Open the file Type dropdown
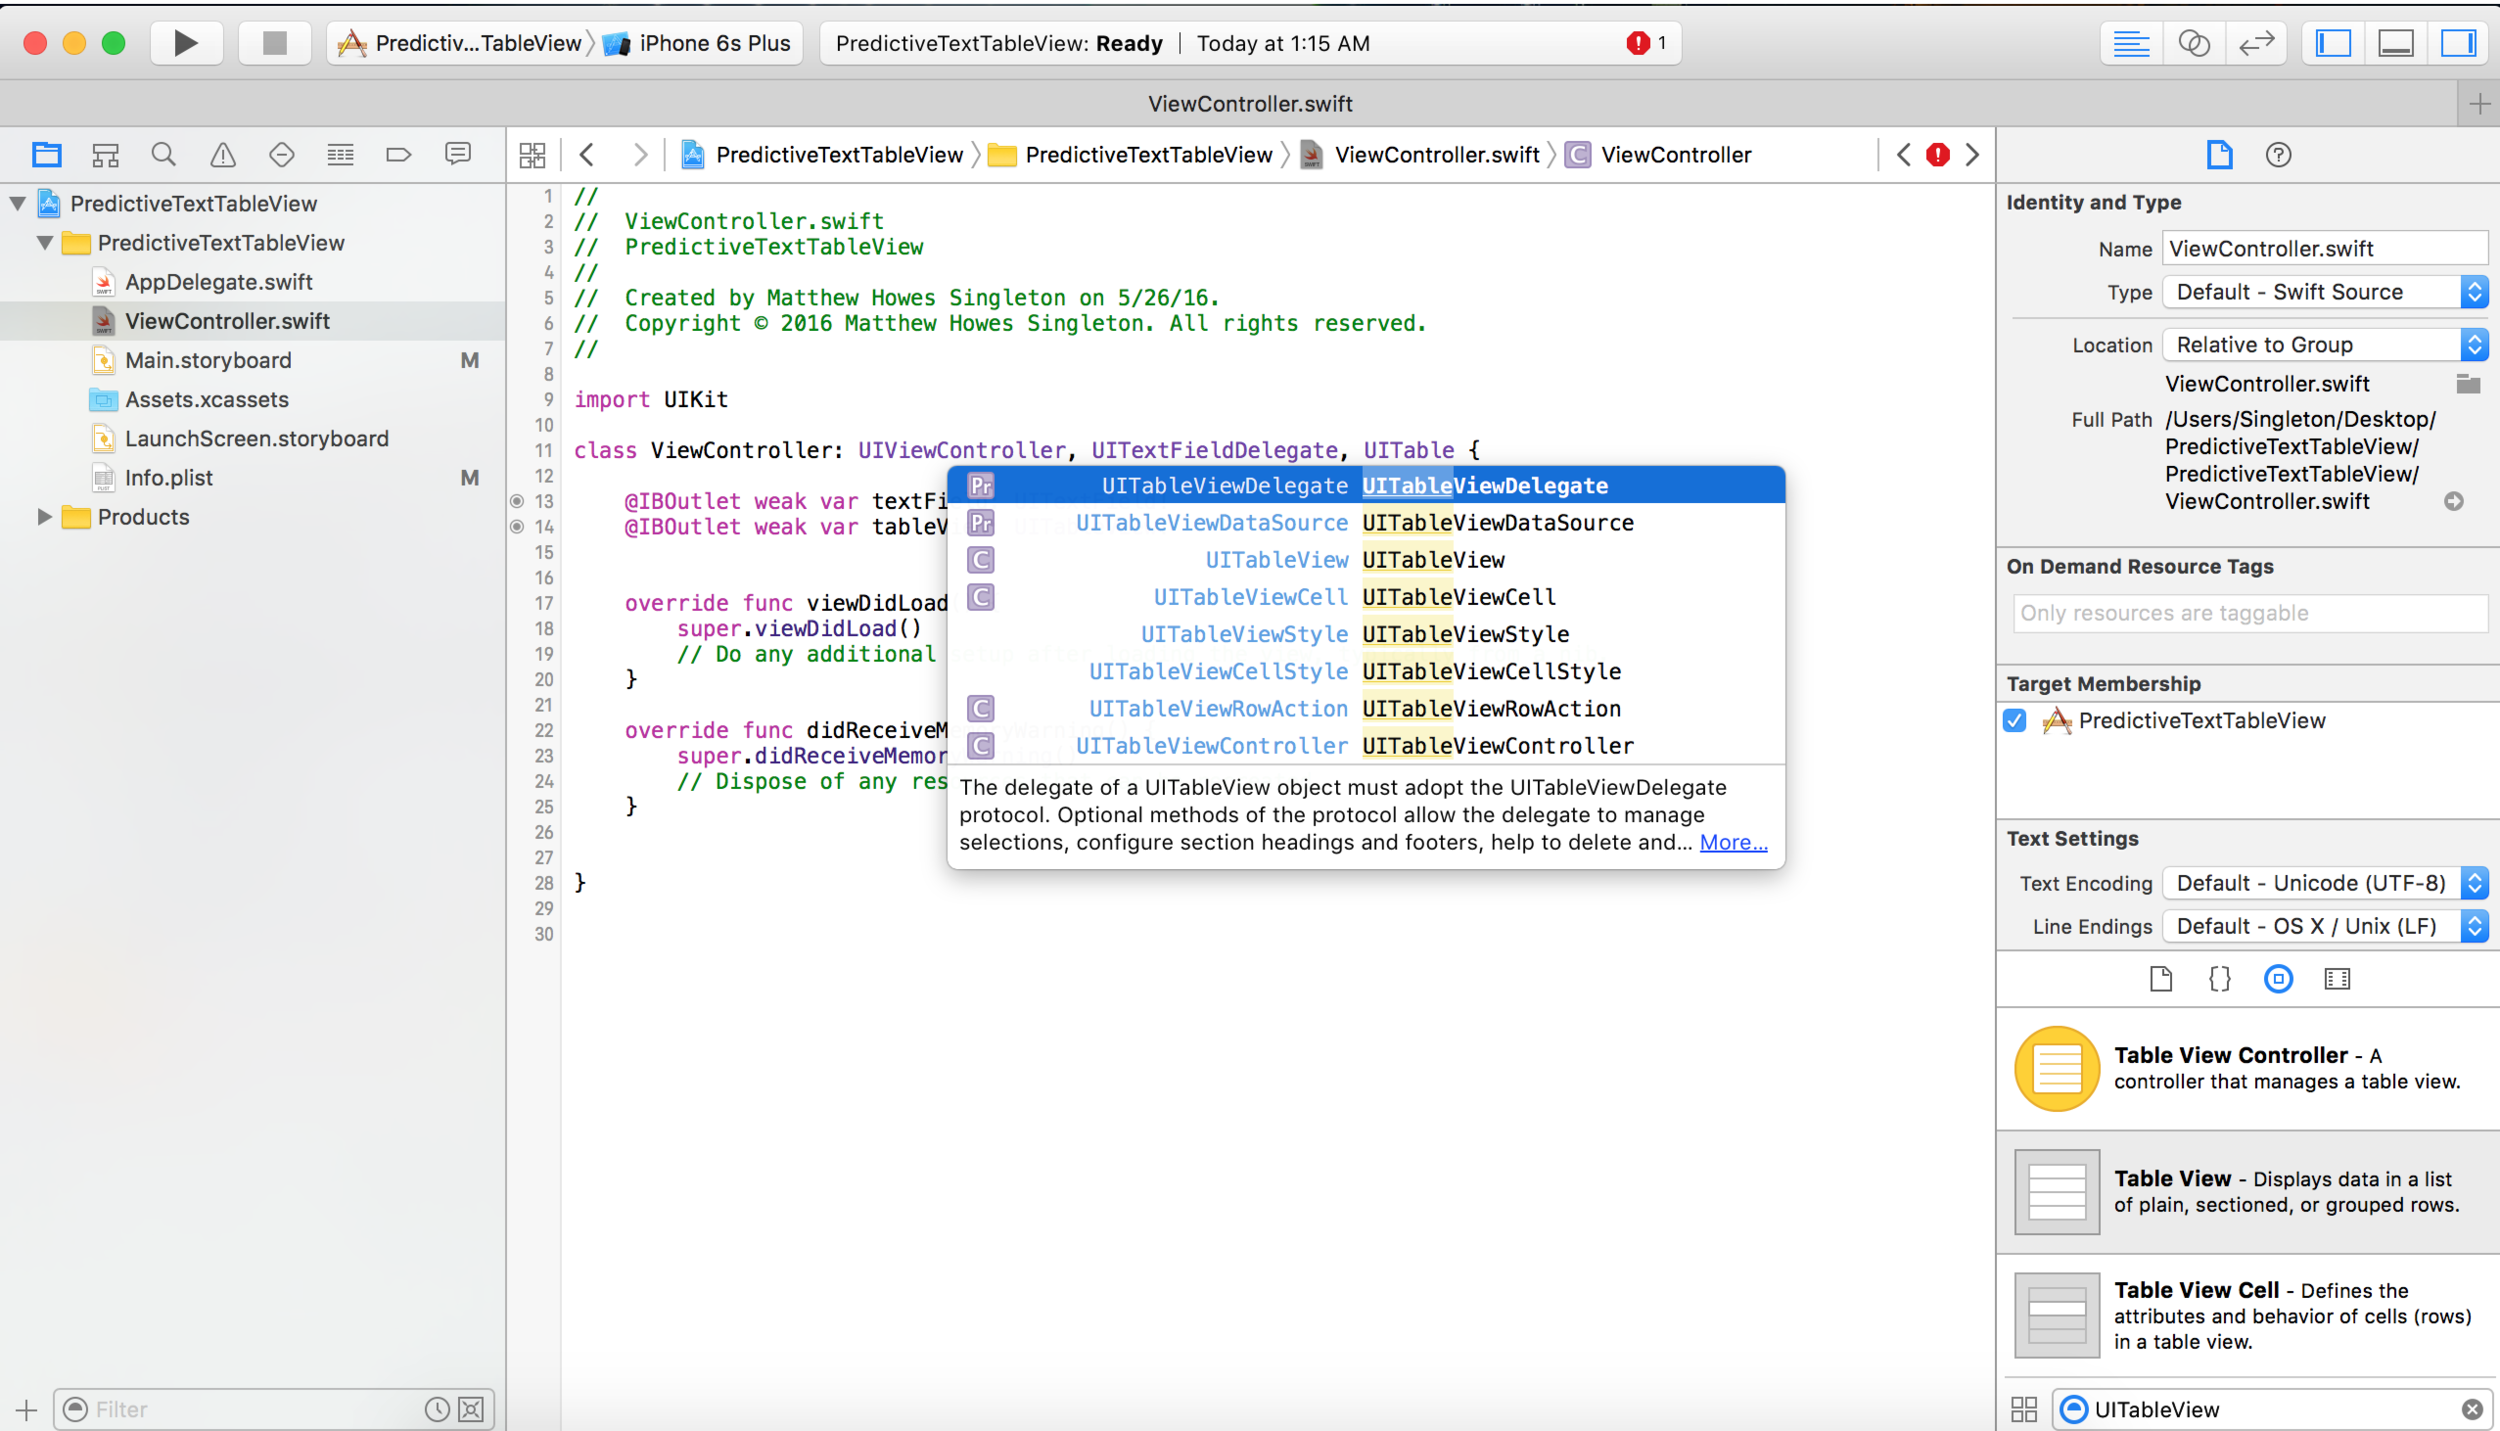This screenshot has width=2500, height=1431. point(2325,292)
